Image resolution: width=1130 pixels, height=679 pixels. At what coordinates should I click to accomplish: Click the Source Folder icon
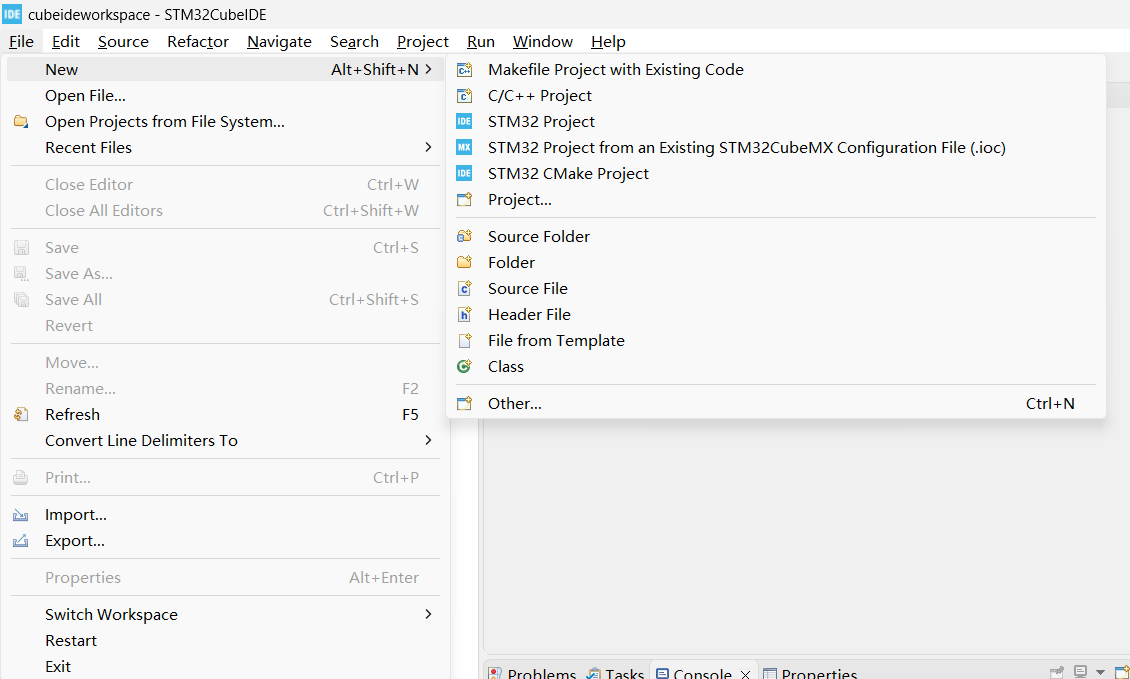[x=464, y=236]
